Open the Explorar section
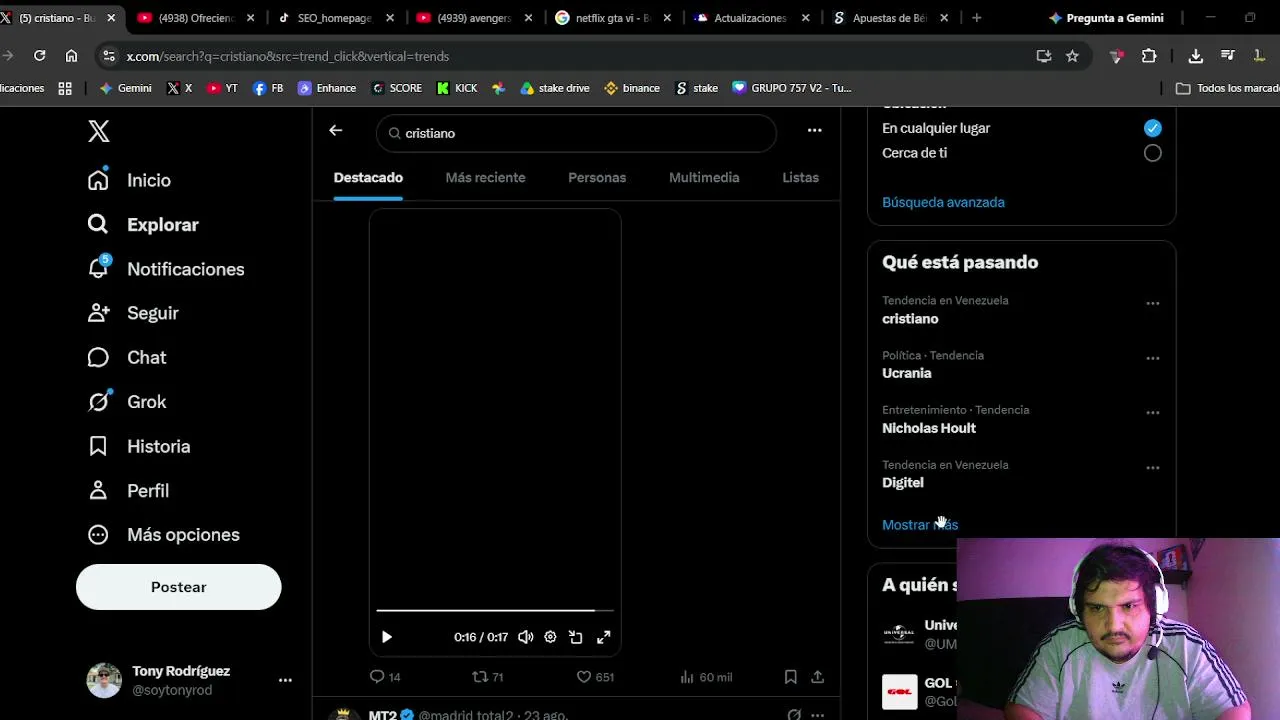Screen dimensions: 1280x720 coord(143,225)
